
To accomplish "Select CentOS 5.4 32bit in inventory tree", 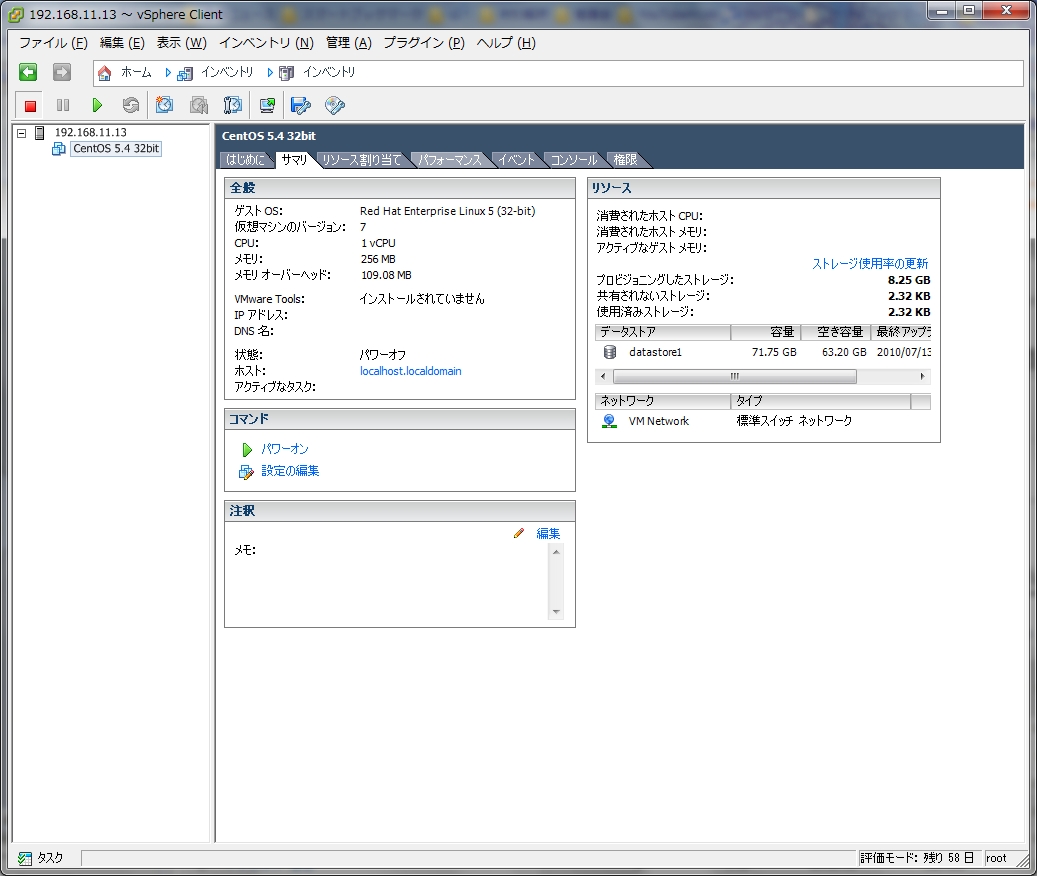I will tap(116, 149).
